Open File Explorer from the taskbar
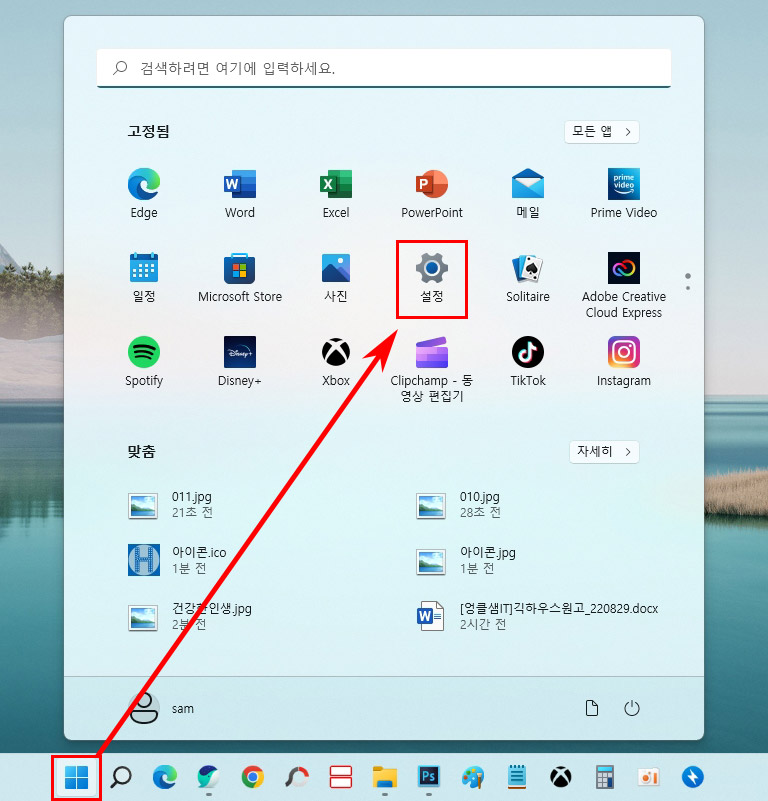768x801 pixels. [385, 777]
